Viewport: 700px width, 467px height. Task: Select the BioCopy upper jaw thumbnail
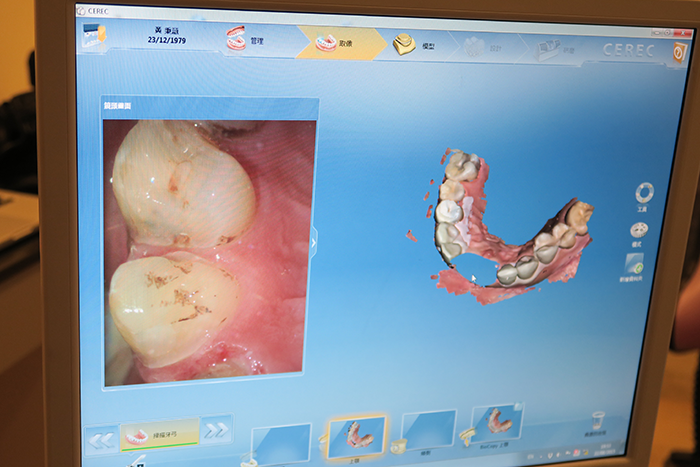point(496,422)
